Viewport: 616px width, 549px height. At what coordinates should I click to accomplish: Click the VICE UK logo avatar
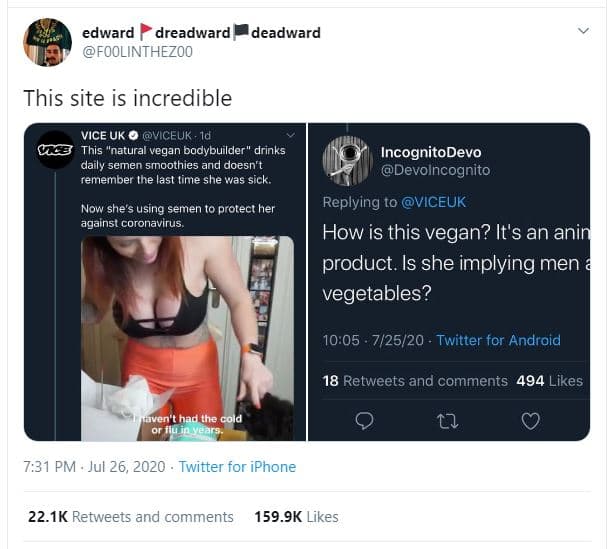[x=53, y=149]
